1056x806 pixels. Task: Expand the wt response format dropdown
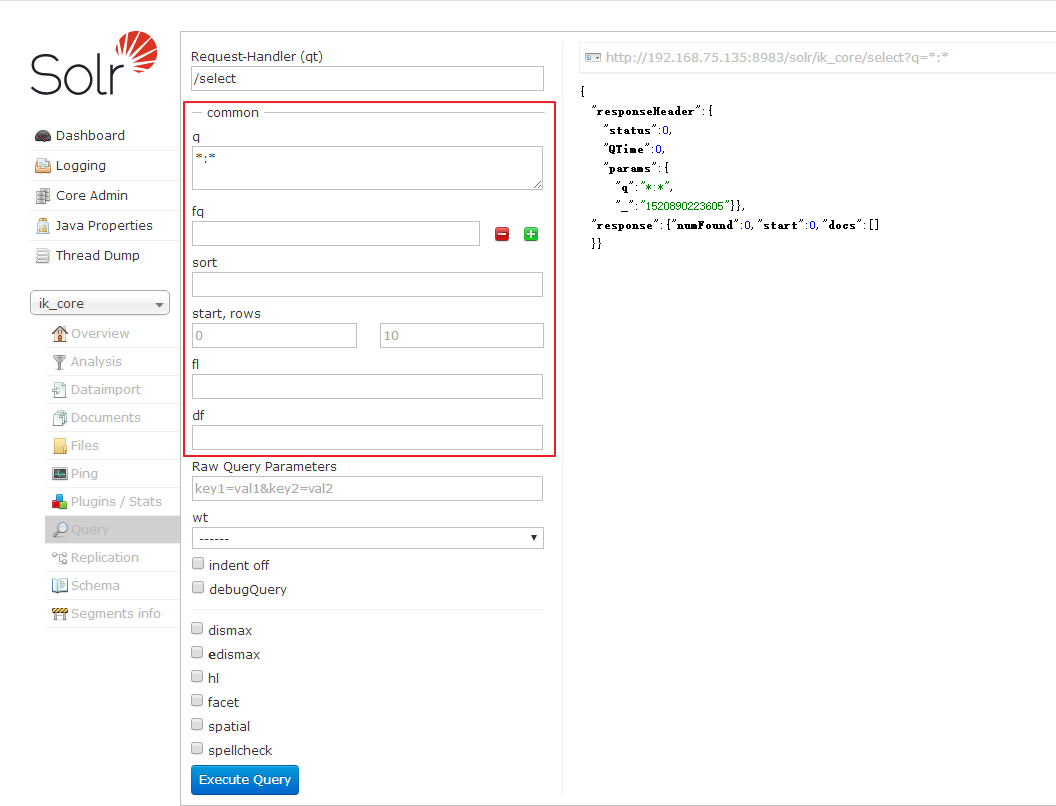click(367, 538)
